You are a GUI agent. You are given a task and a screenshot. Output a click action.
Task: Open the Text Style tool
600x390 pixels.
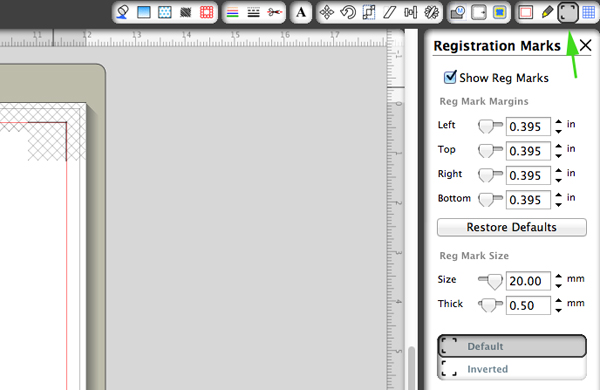(301, 13)
